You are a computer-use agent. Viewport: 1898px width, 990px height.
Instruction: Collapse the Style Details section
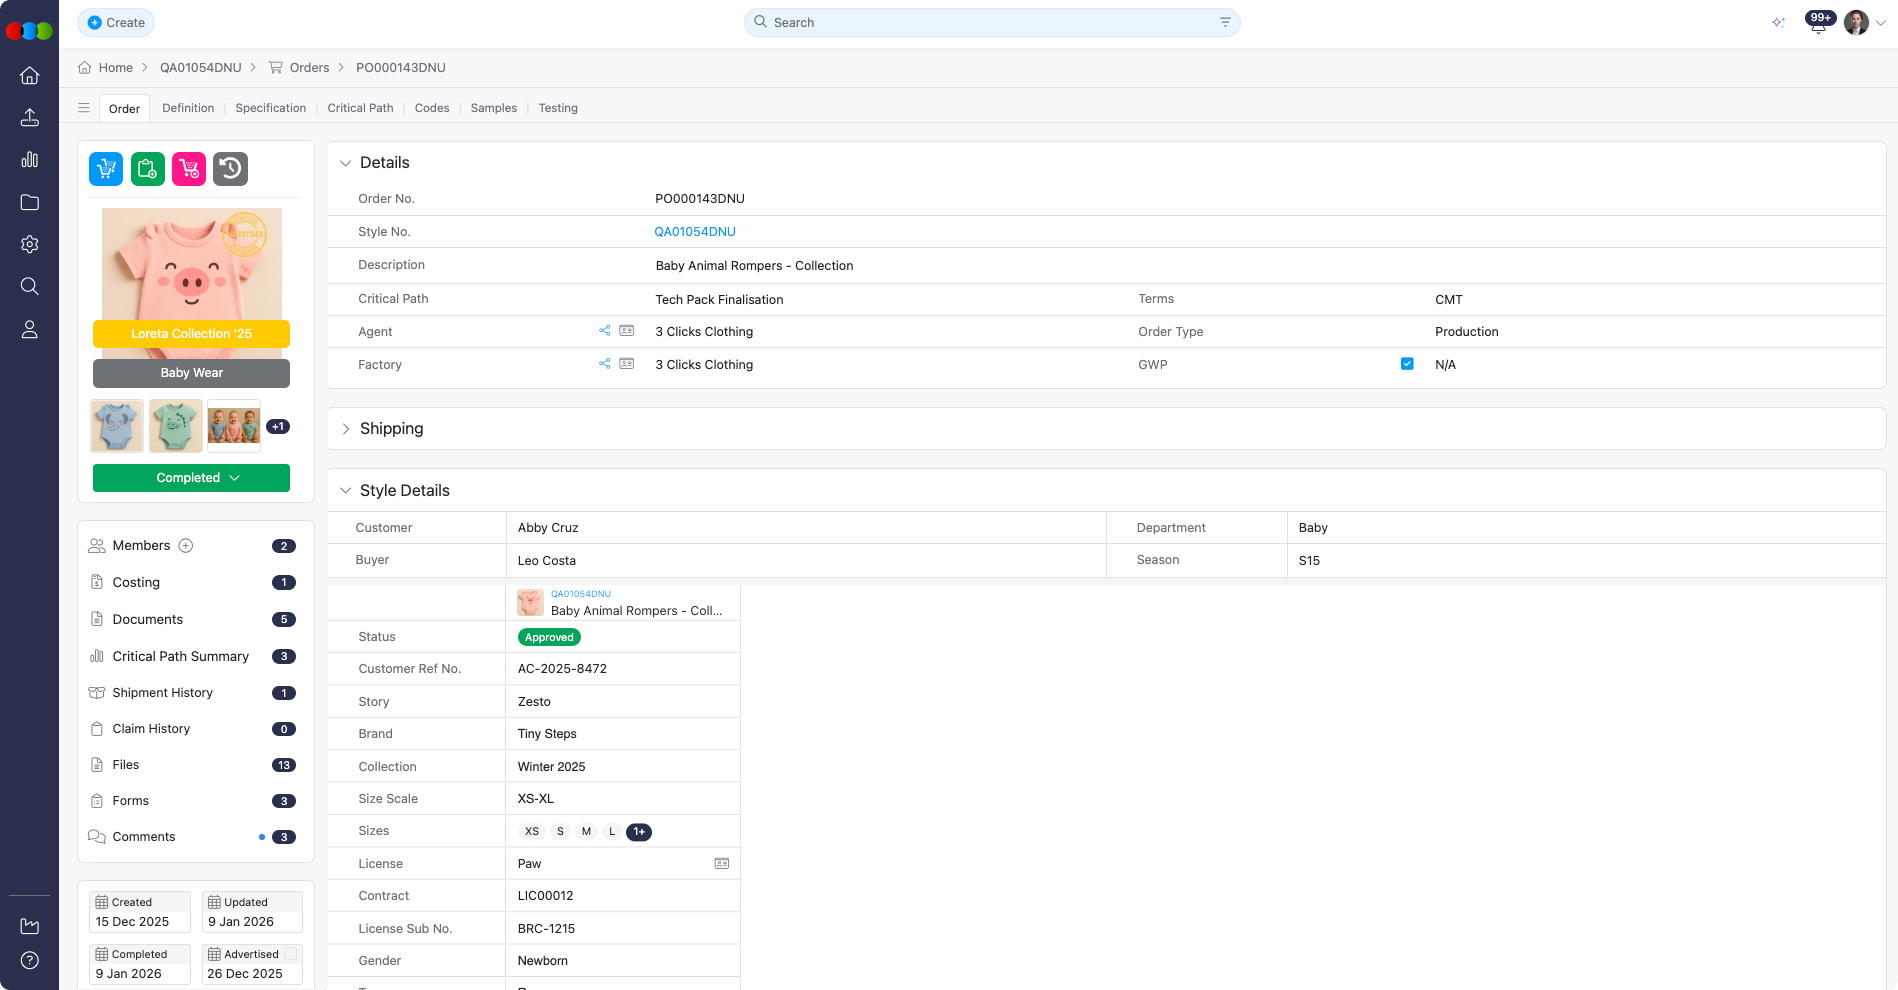[x=346, y=491]
